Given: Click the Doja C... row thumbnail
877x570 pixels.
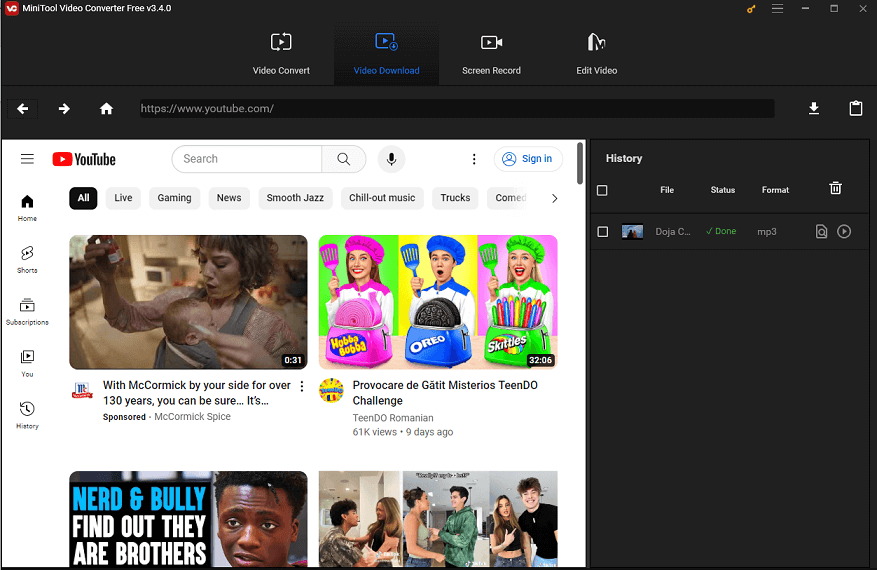Looking at the screenshot, I should click(633, 232).
